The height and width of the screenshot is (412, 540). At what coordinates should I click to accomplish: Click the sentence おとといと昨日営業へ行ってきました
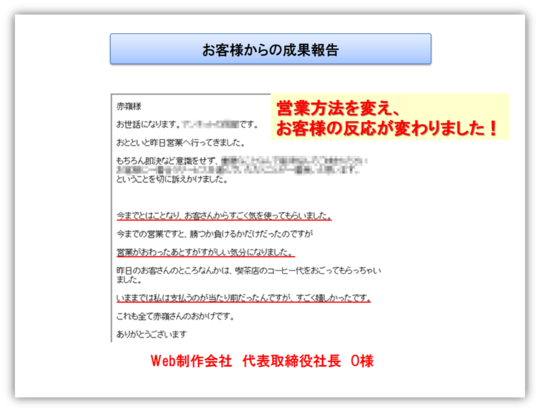(x=181, y=142)
